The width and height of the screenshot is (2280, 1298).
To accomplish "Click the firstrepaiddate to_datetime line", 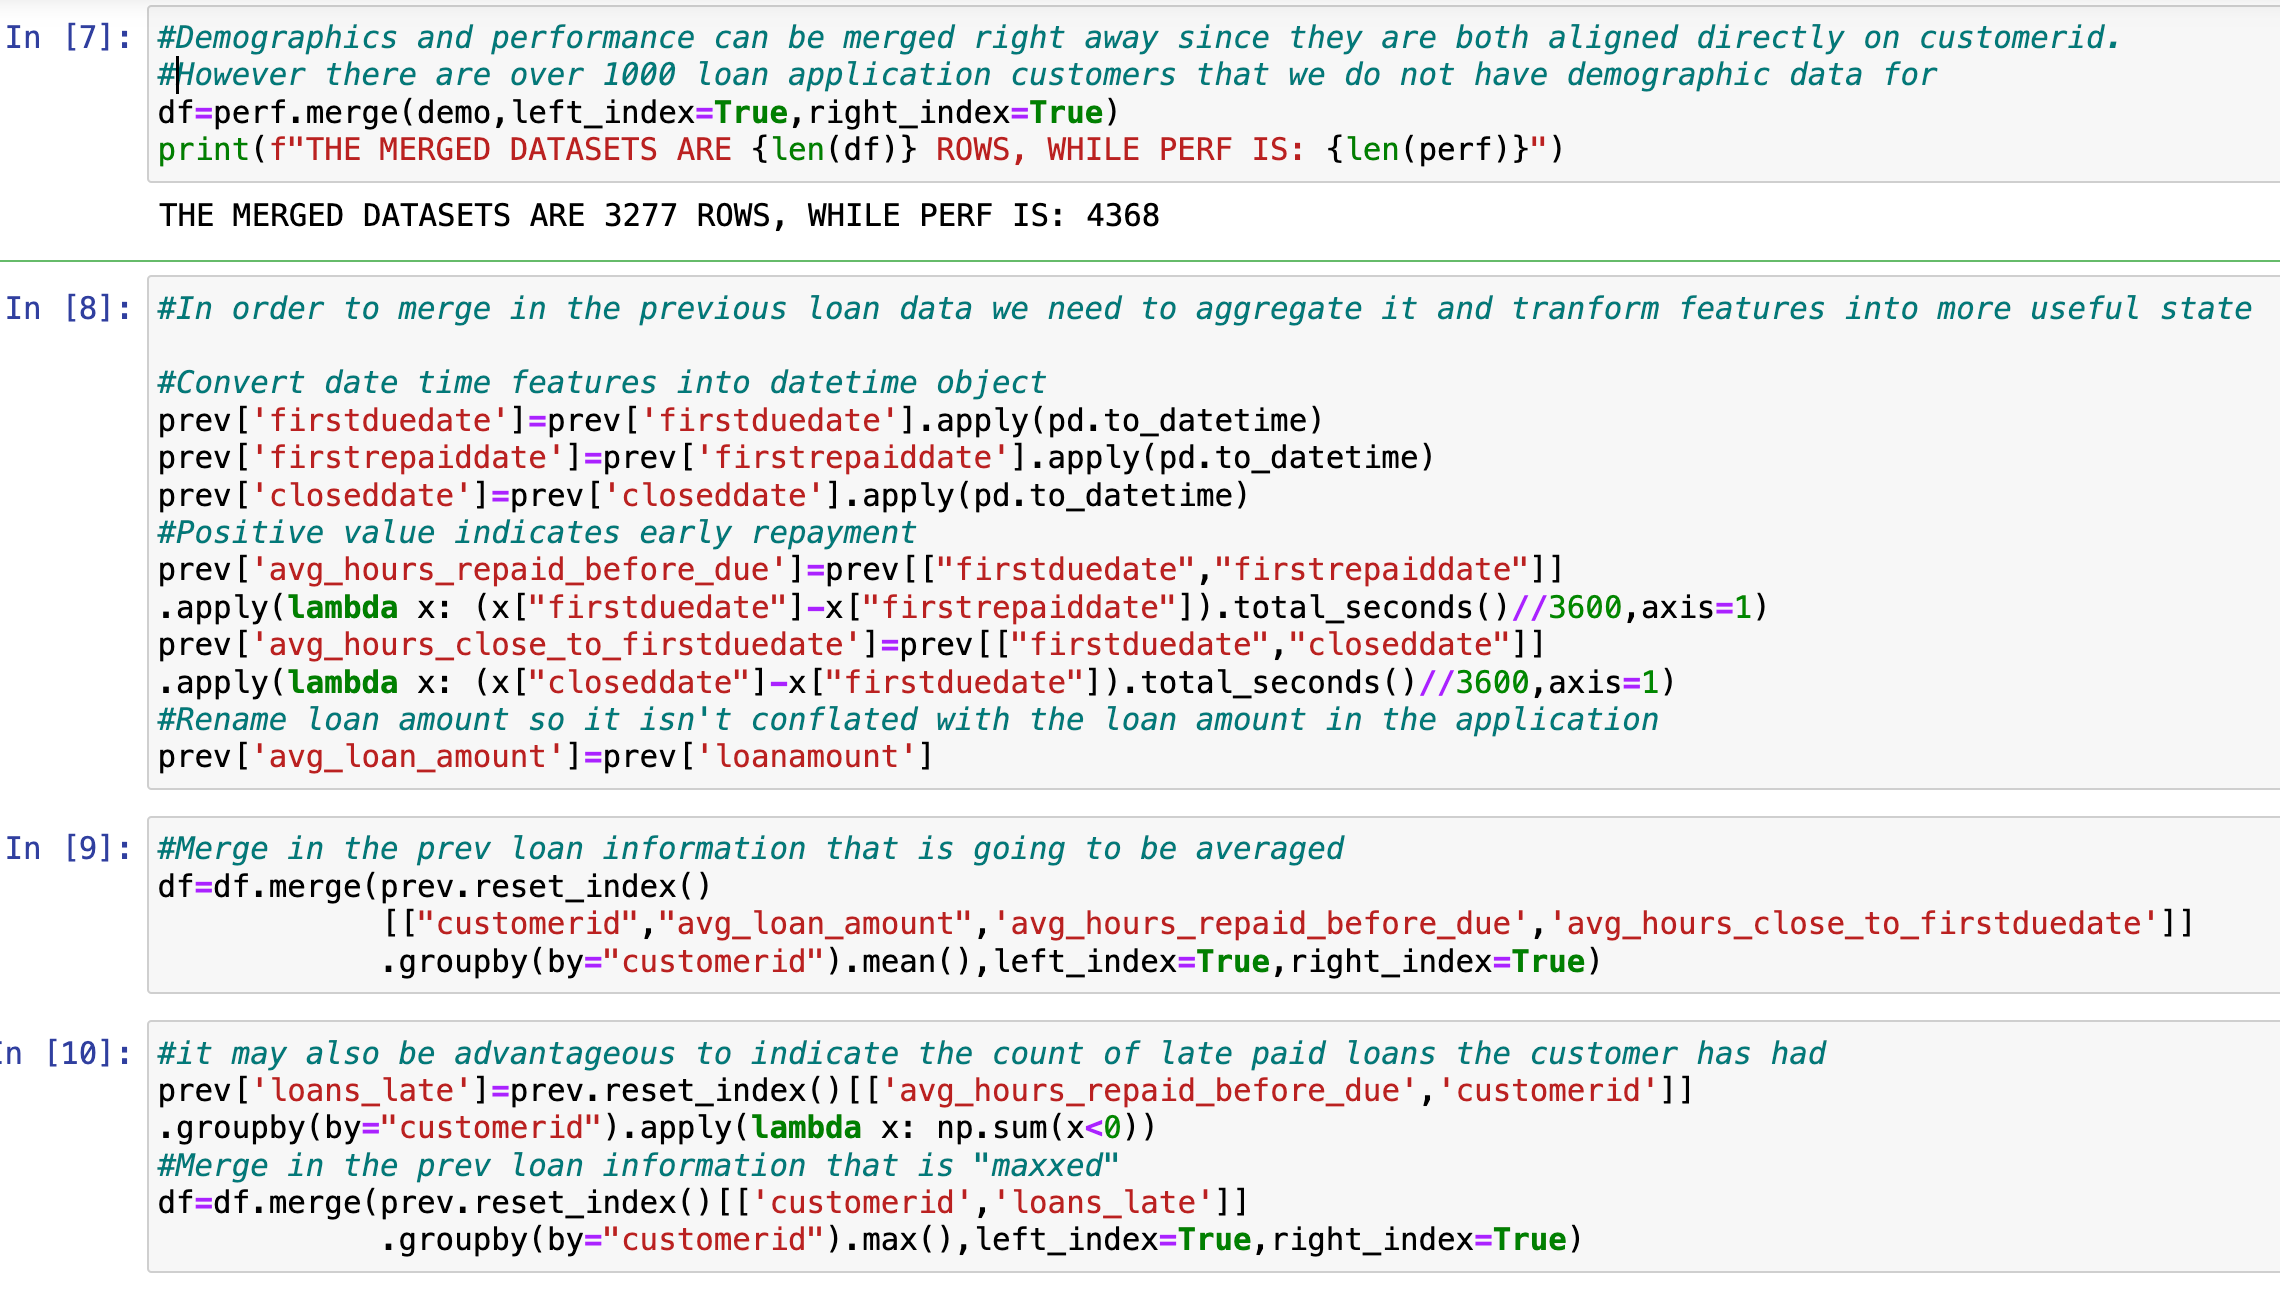I will (x=795, y=458).
